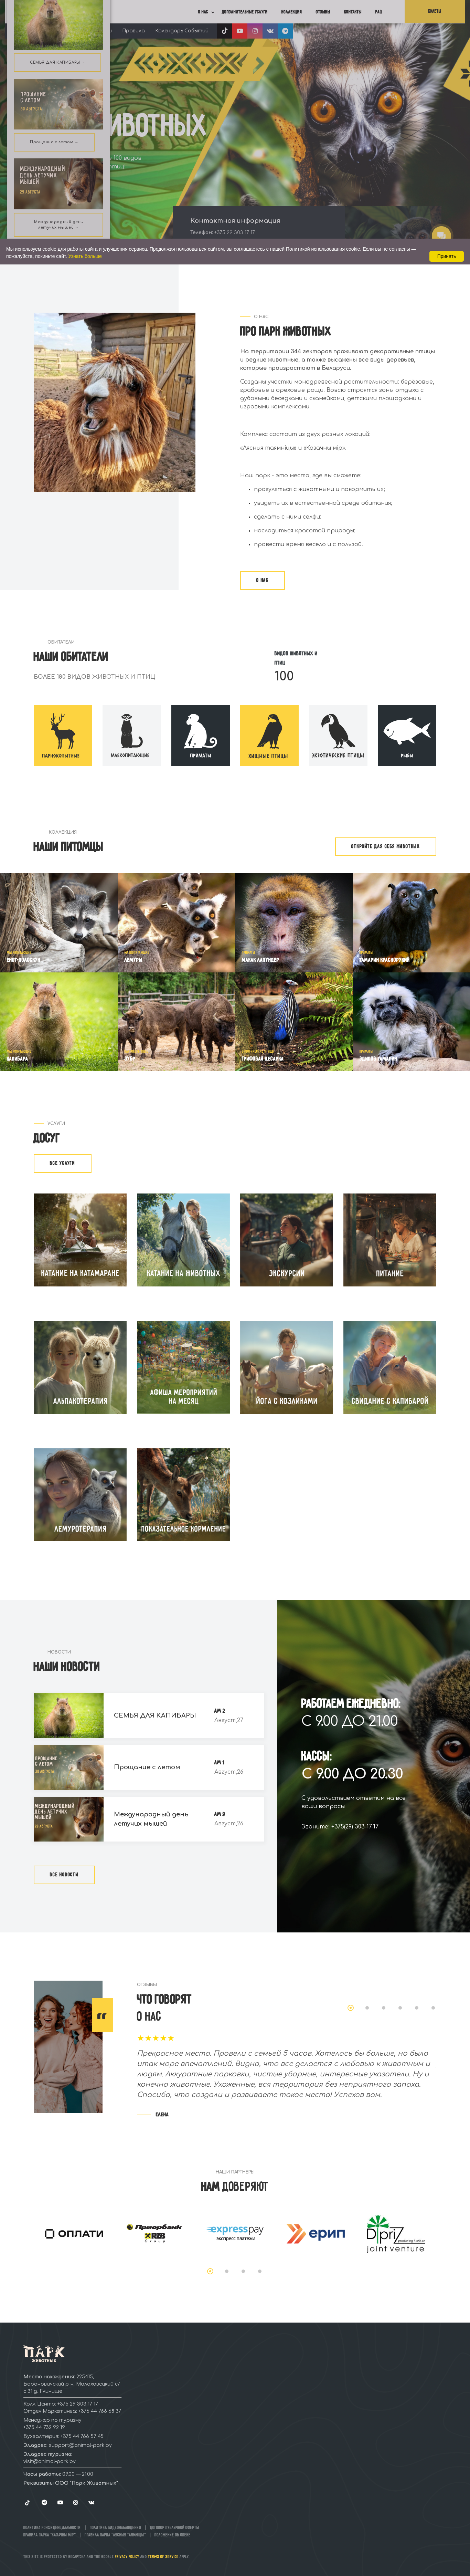Viewport: 470px width, 2576px height.
Task: Select the Экзотические птицы toucan tile
Action: (x=338, y=735)
